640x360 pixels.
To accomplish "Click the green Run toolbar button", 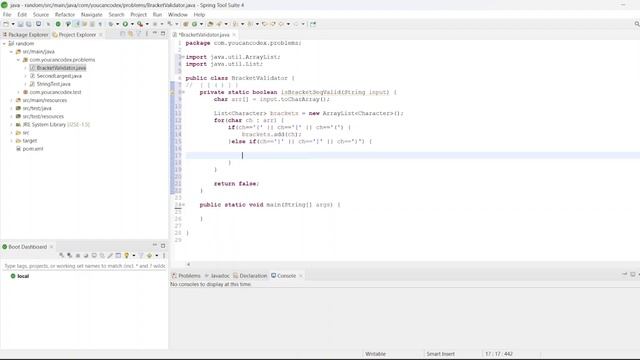I will click(125, 24).
